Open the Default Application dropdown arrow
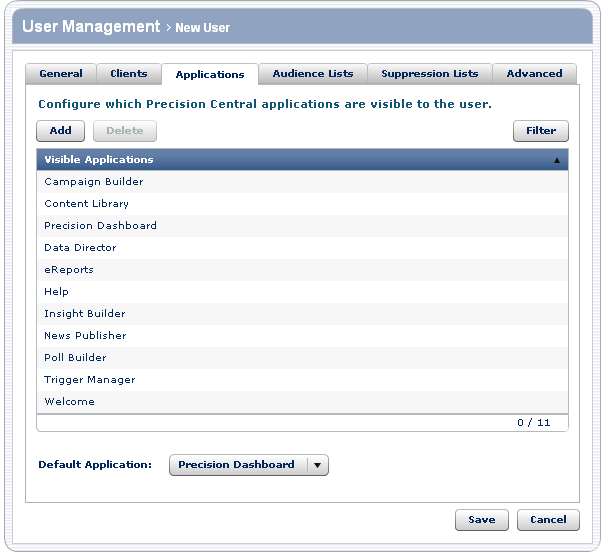This screenshot has width=603, height=554. pyautogui.click(x=317, y=465)
